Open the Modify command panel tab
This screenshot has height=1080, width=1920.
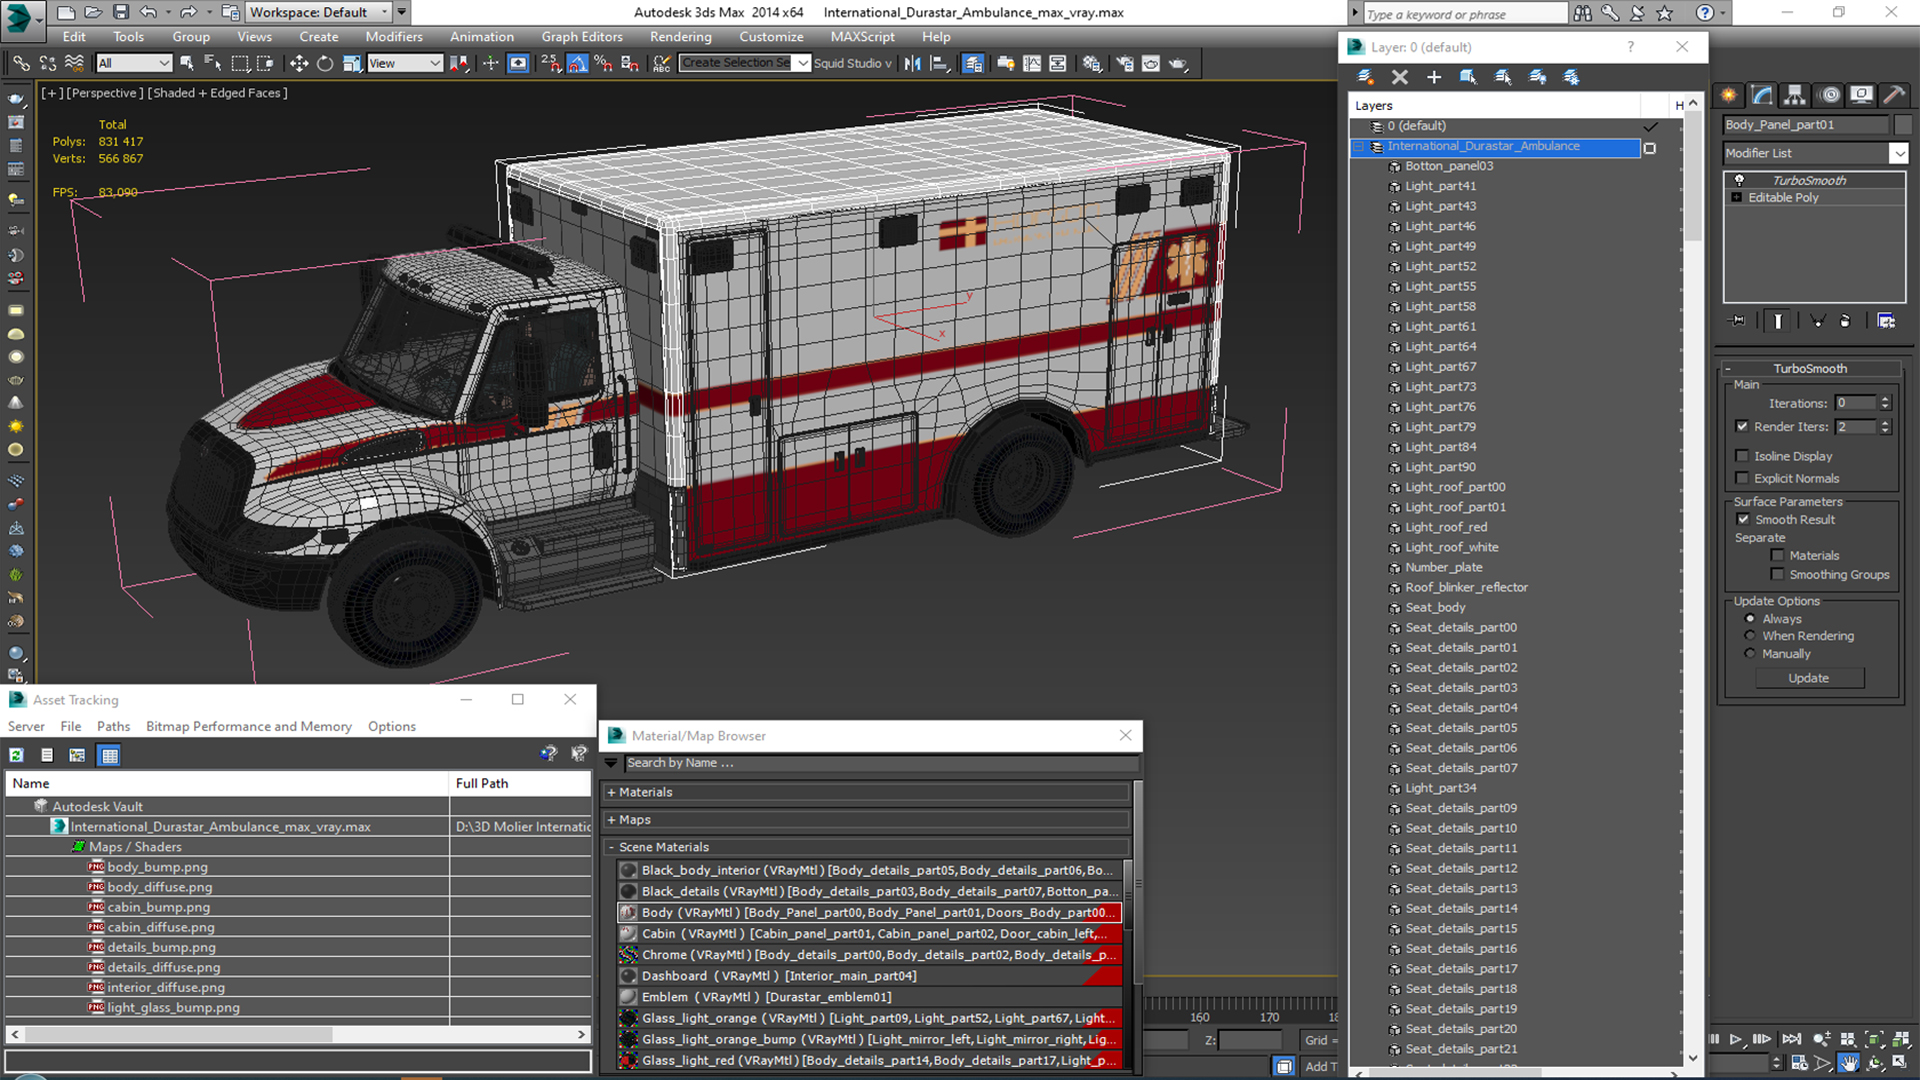[1762, 95]
